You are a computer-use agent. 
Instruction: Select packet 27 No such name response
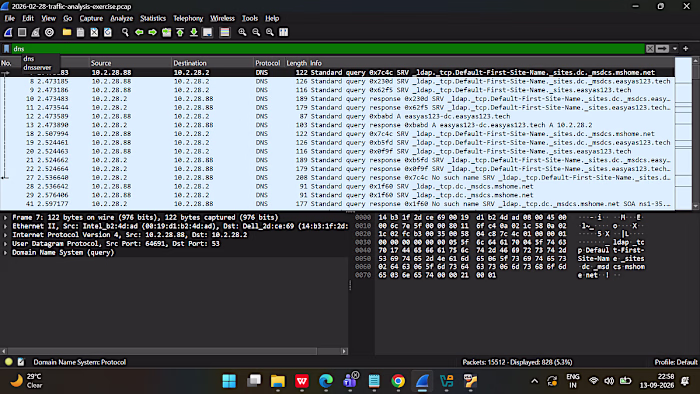337,178
